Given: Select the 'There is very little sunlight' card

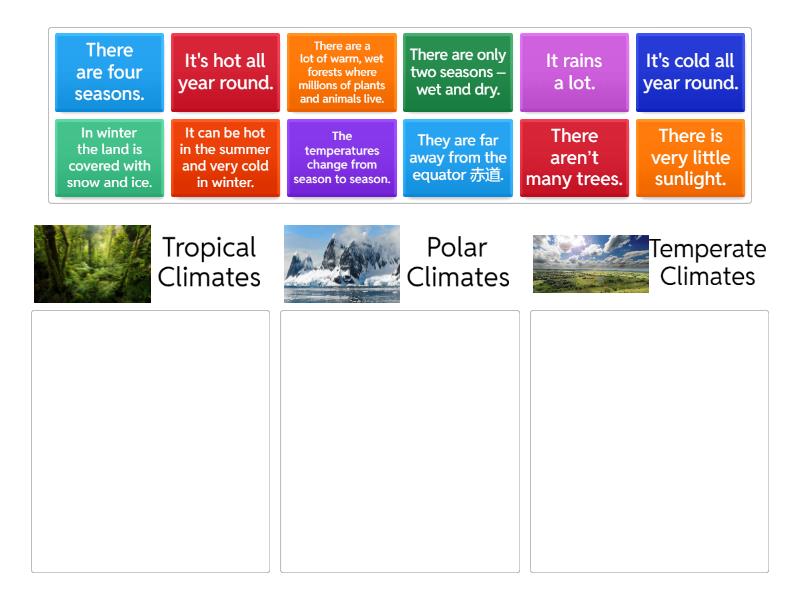Looking at the screenshot, I should [690, 158].
